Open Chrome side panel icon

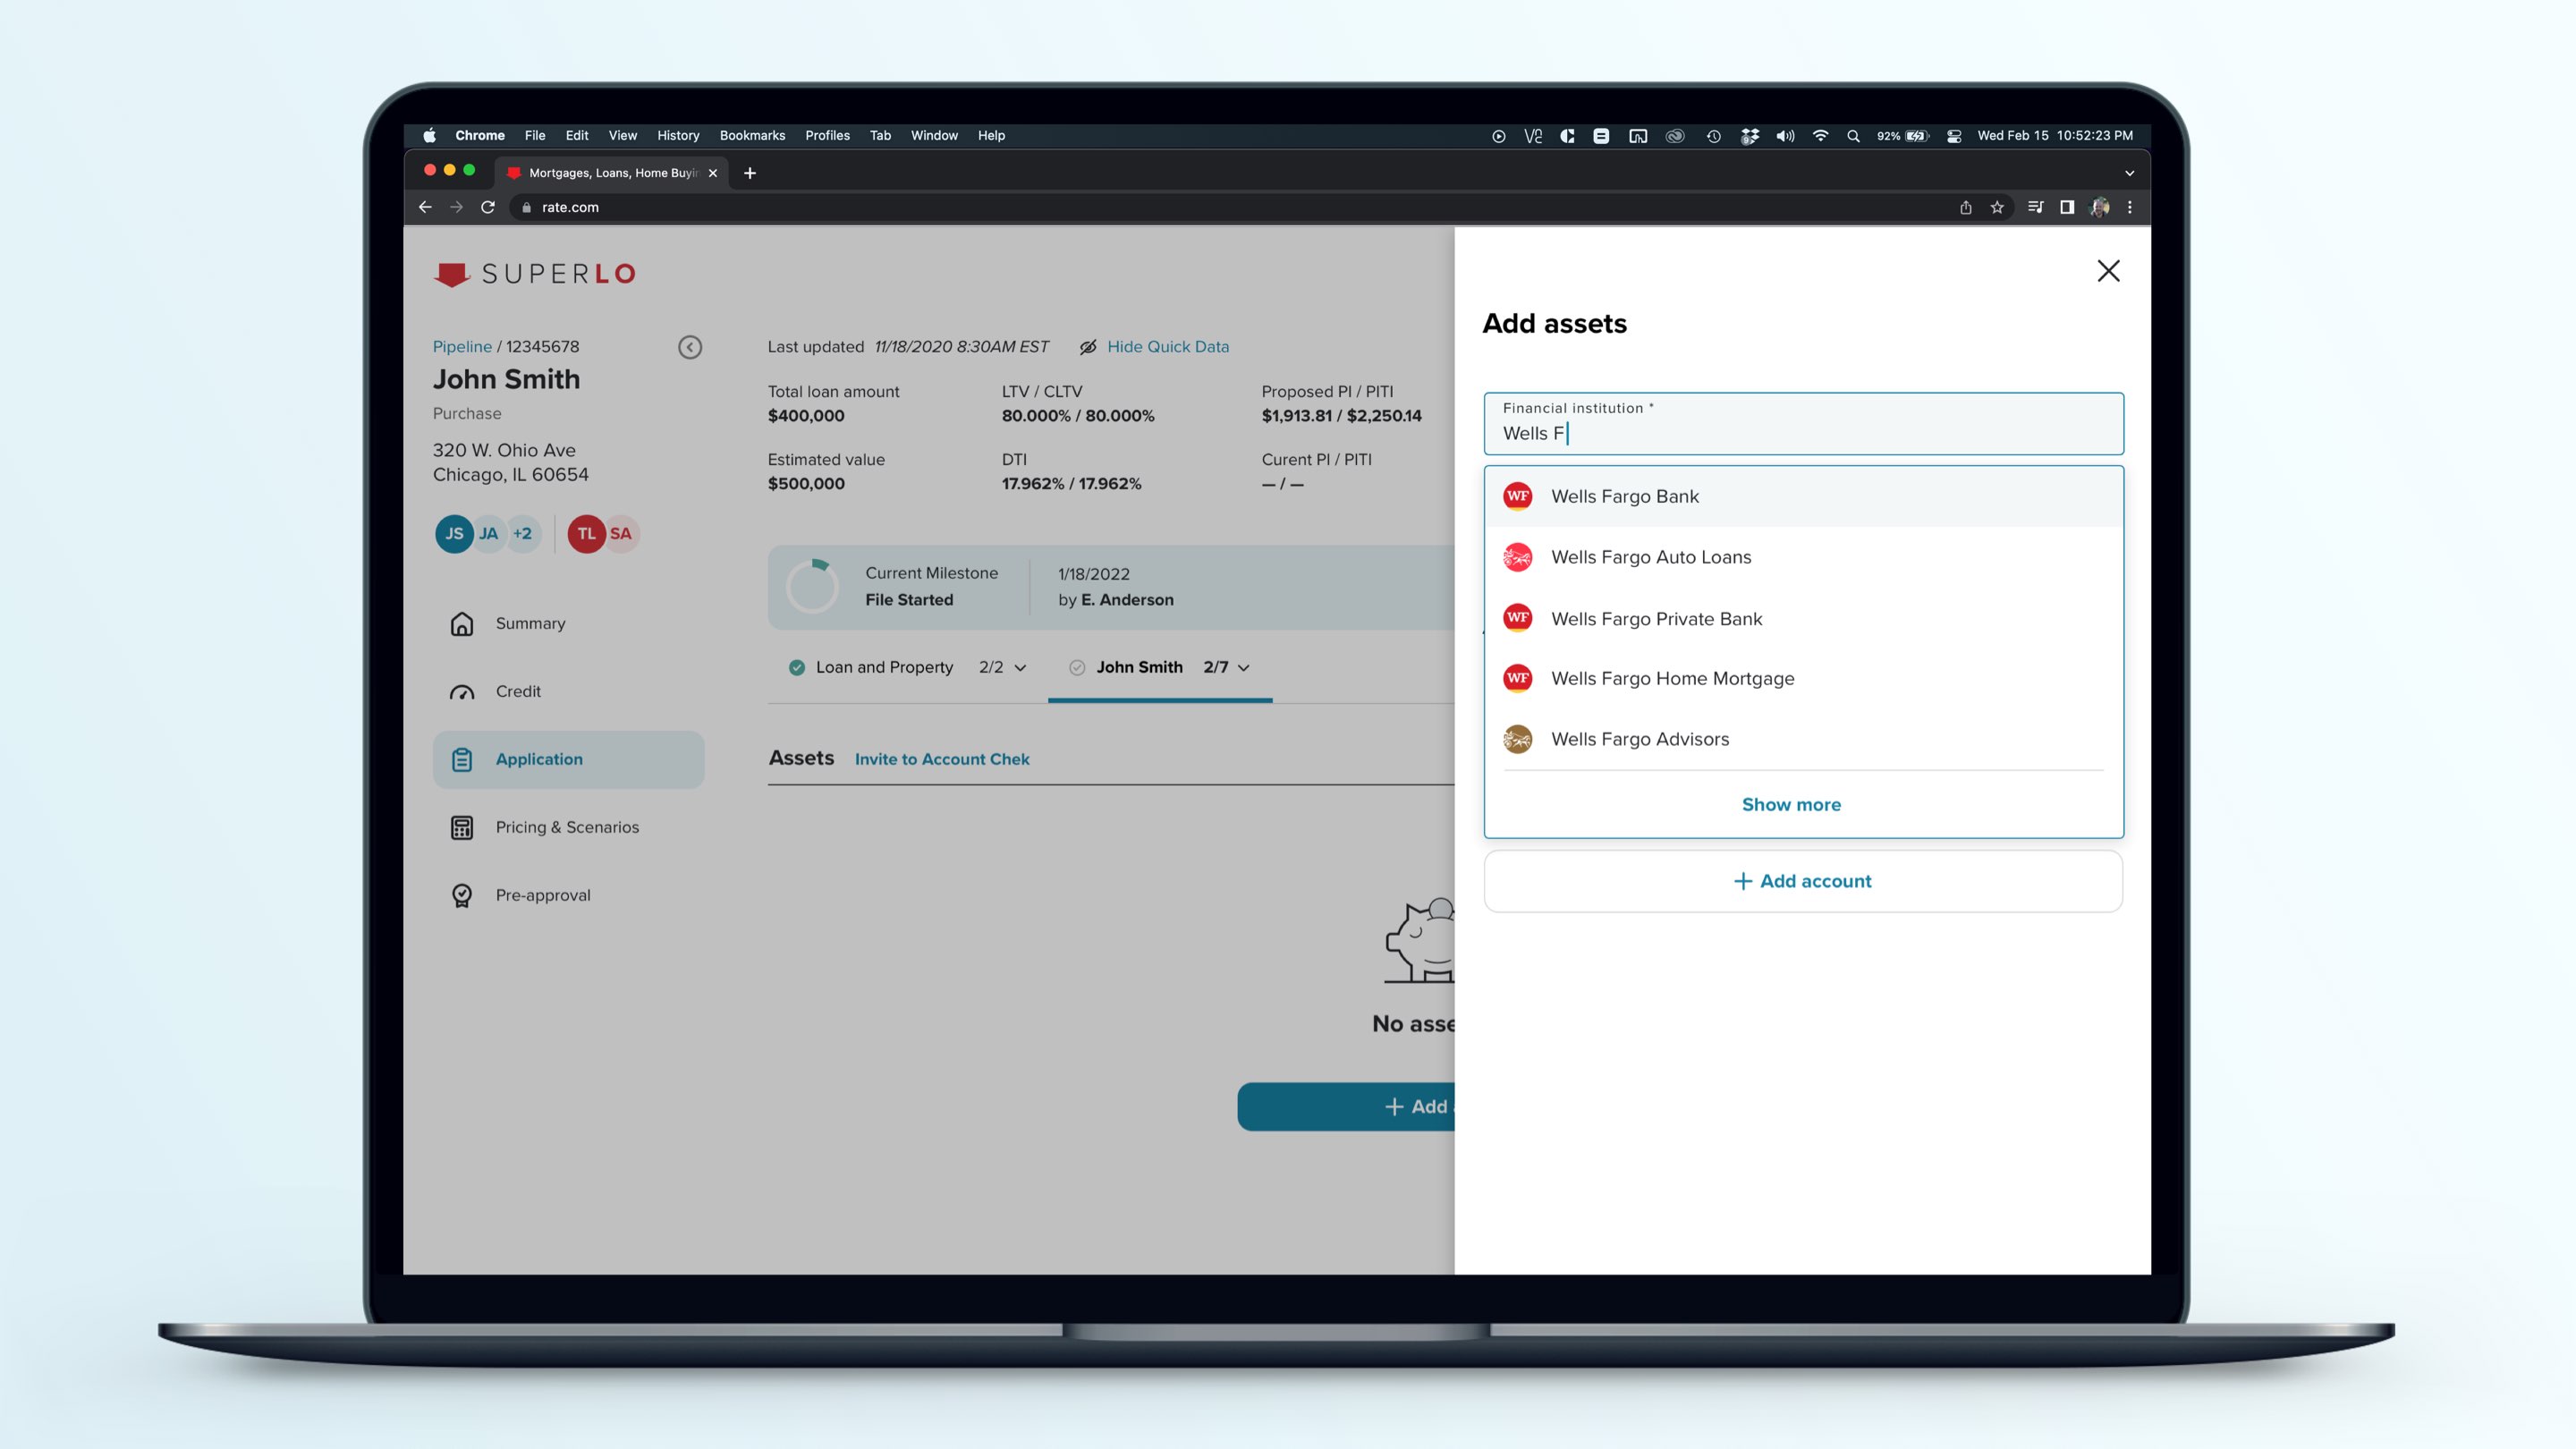click(x=2067, y=207)
